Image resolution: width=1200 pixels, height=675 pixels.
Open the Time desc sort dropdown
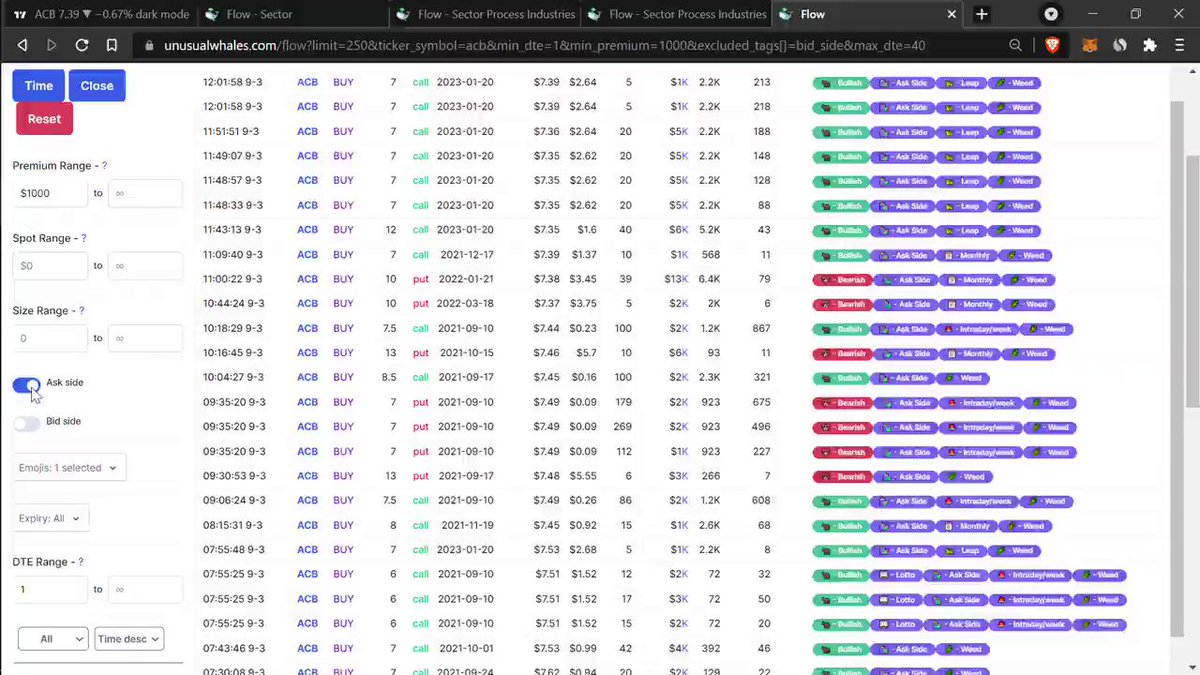tap(129, 638)
